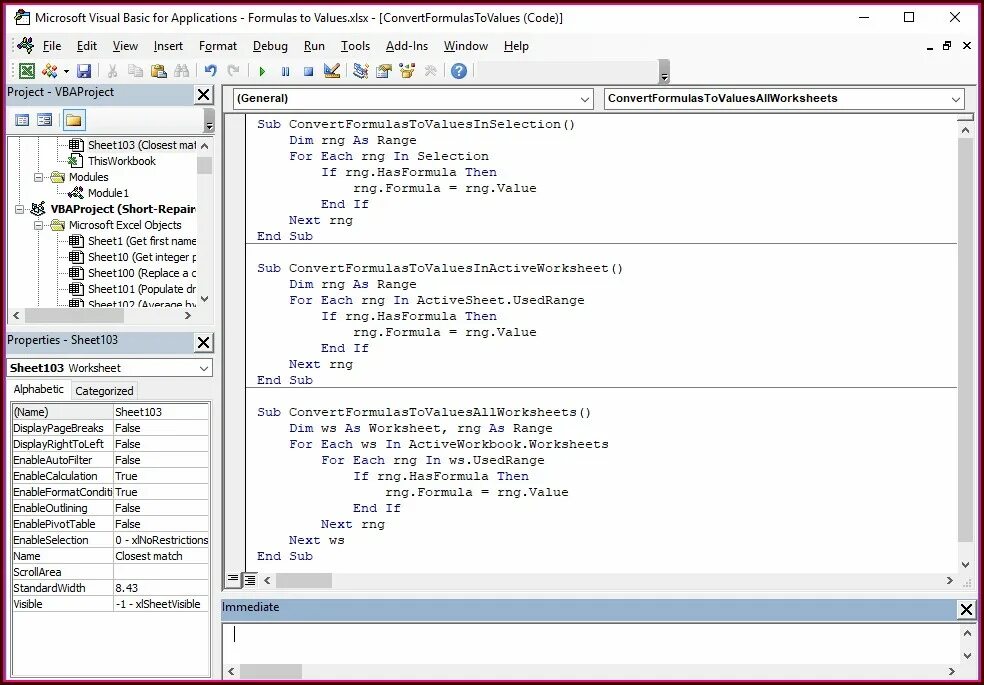
Task: Toggle Design Mode with ruler icon
Action: pos(331,71)
